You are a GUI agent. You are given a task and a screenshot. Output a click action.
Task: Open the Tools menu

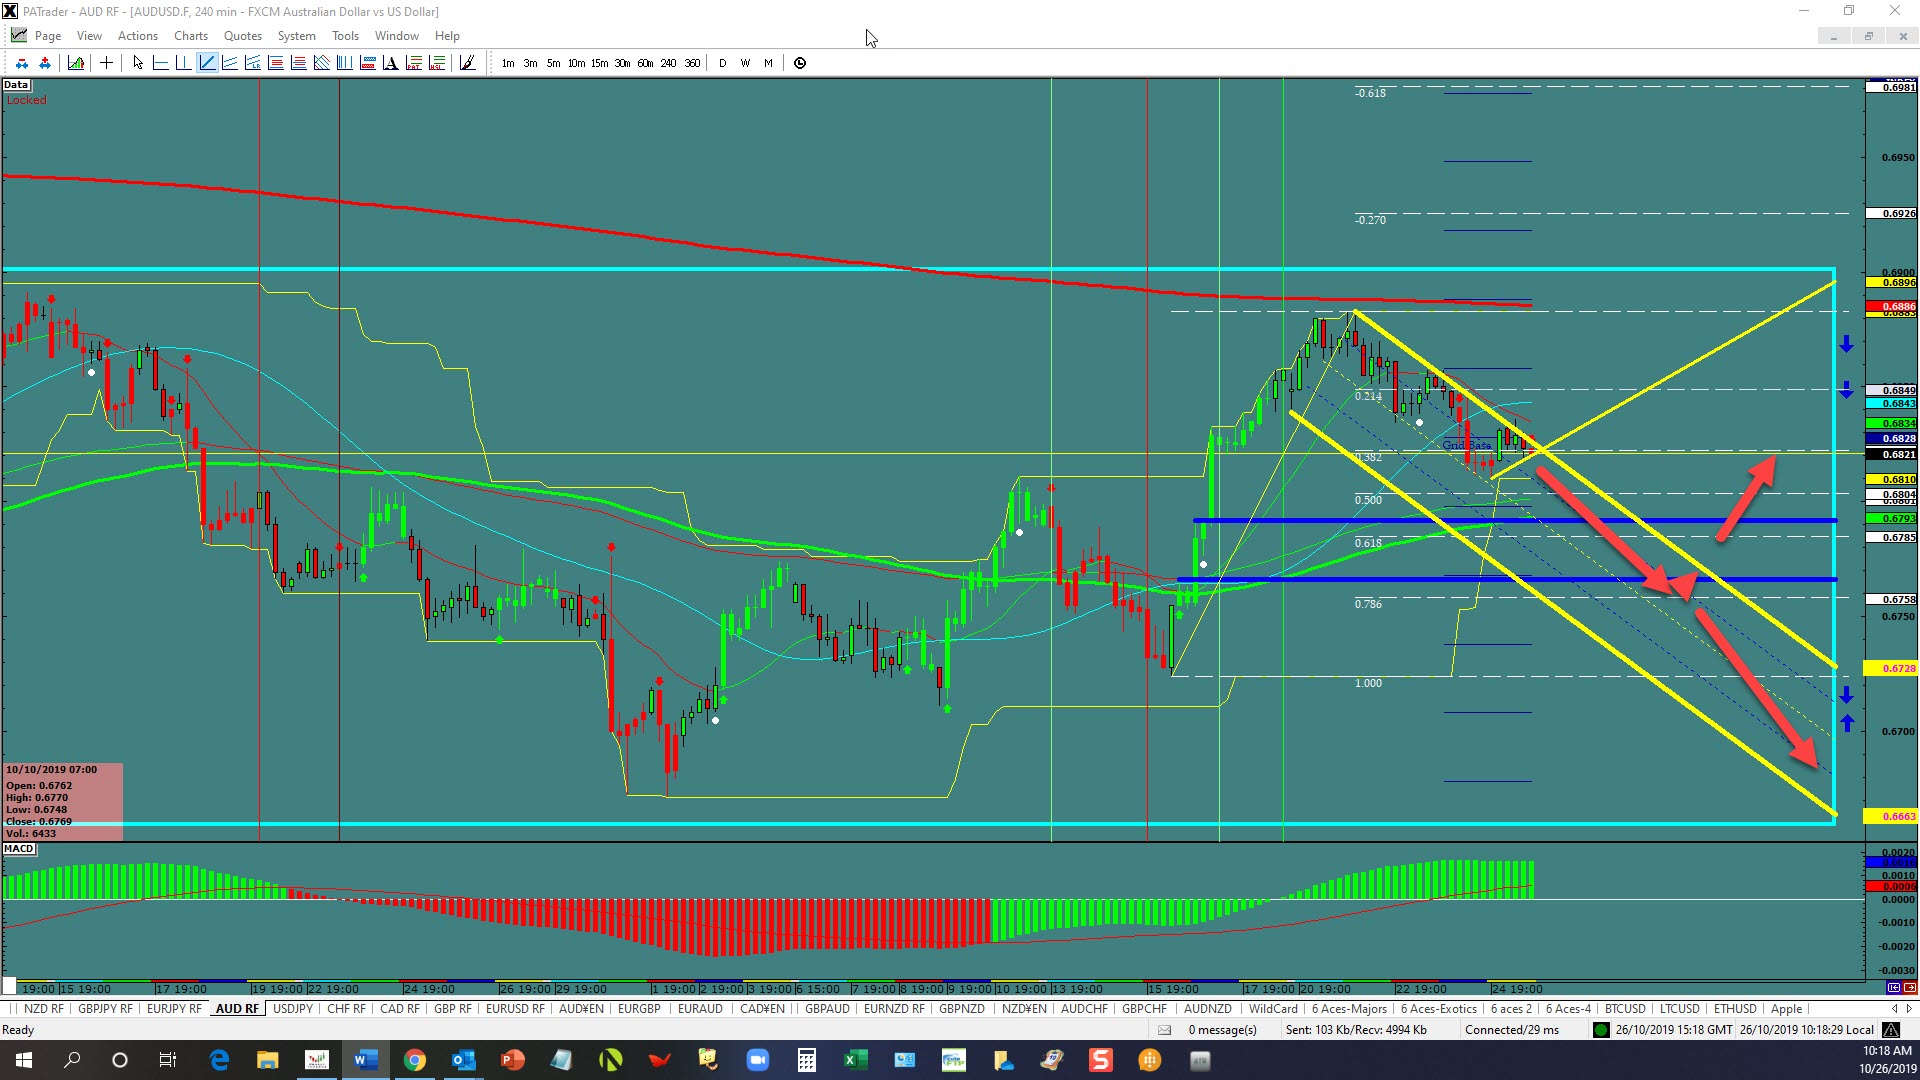(x=345, y=36)
